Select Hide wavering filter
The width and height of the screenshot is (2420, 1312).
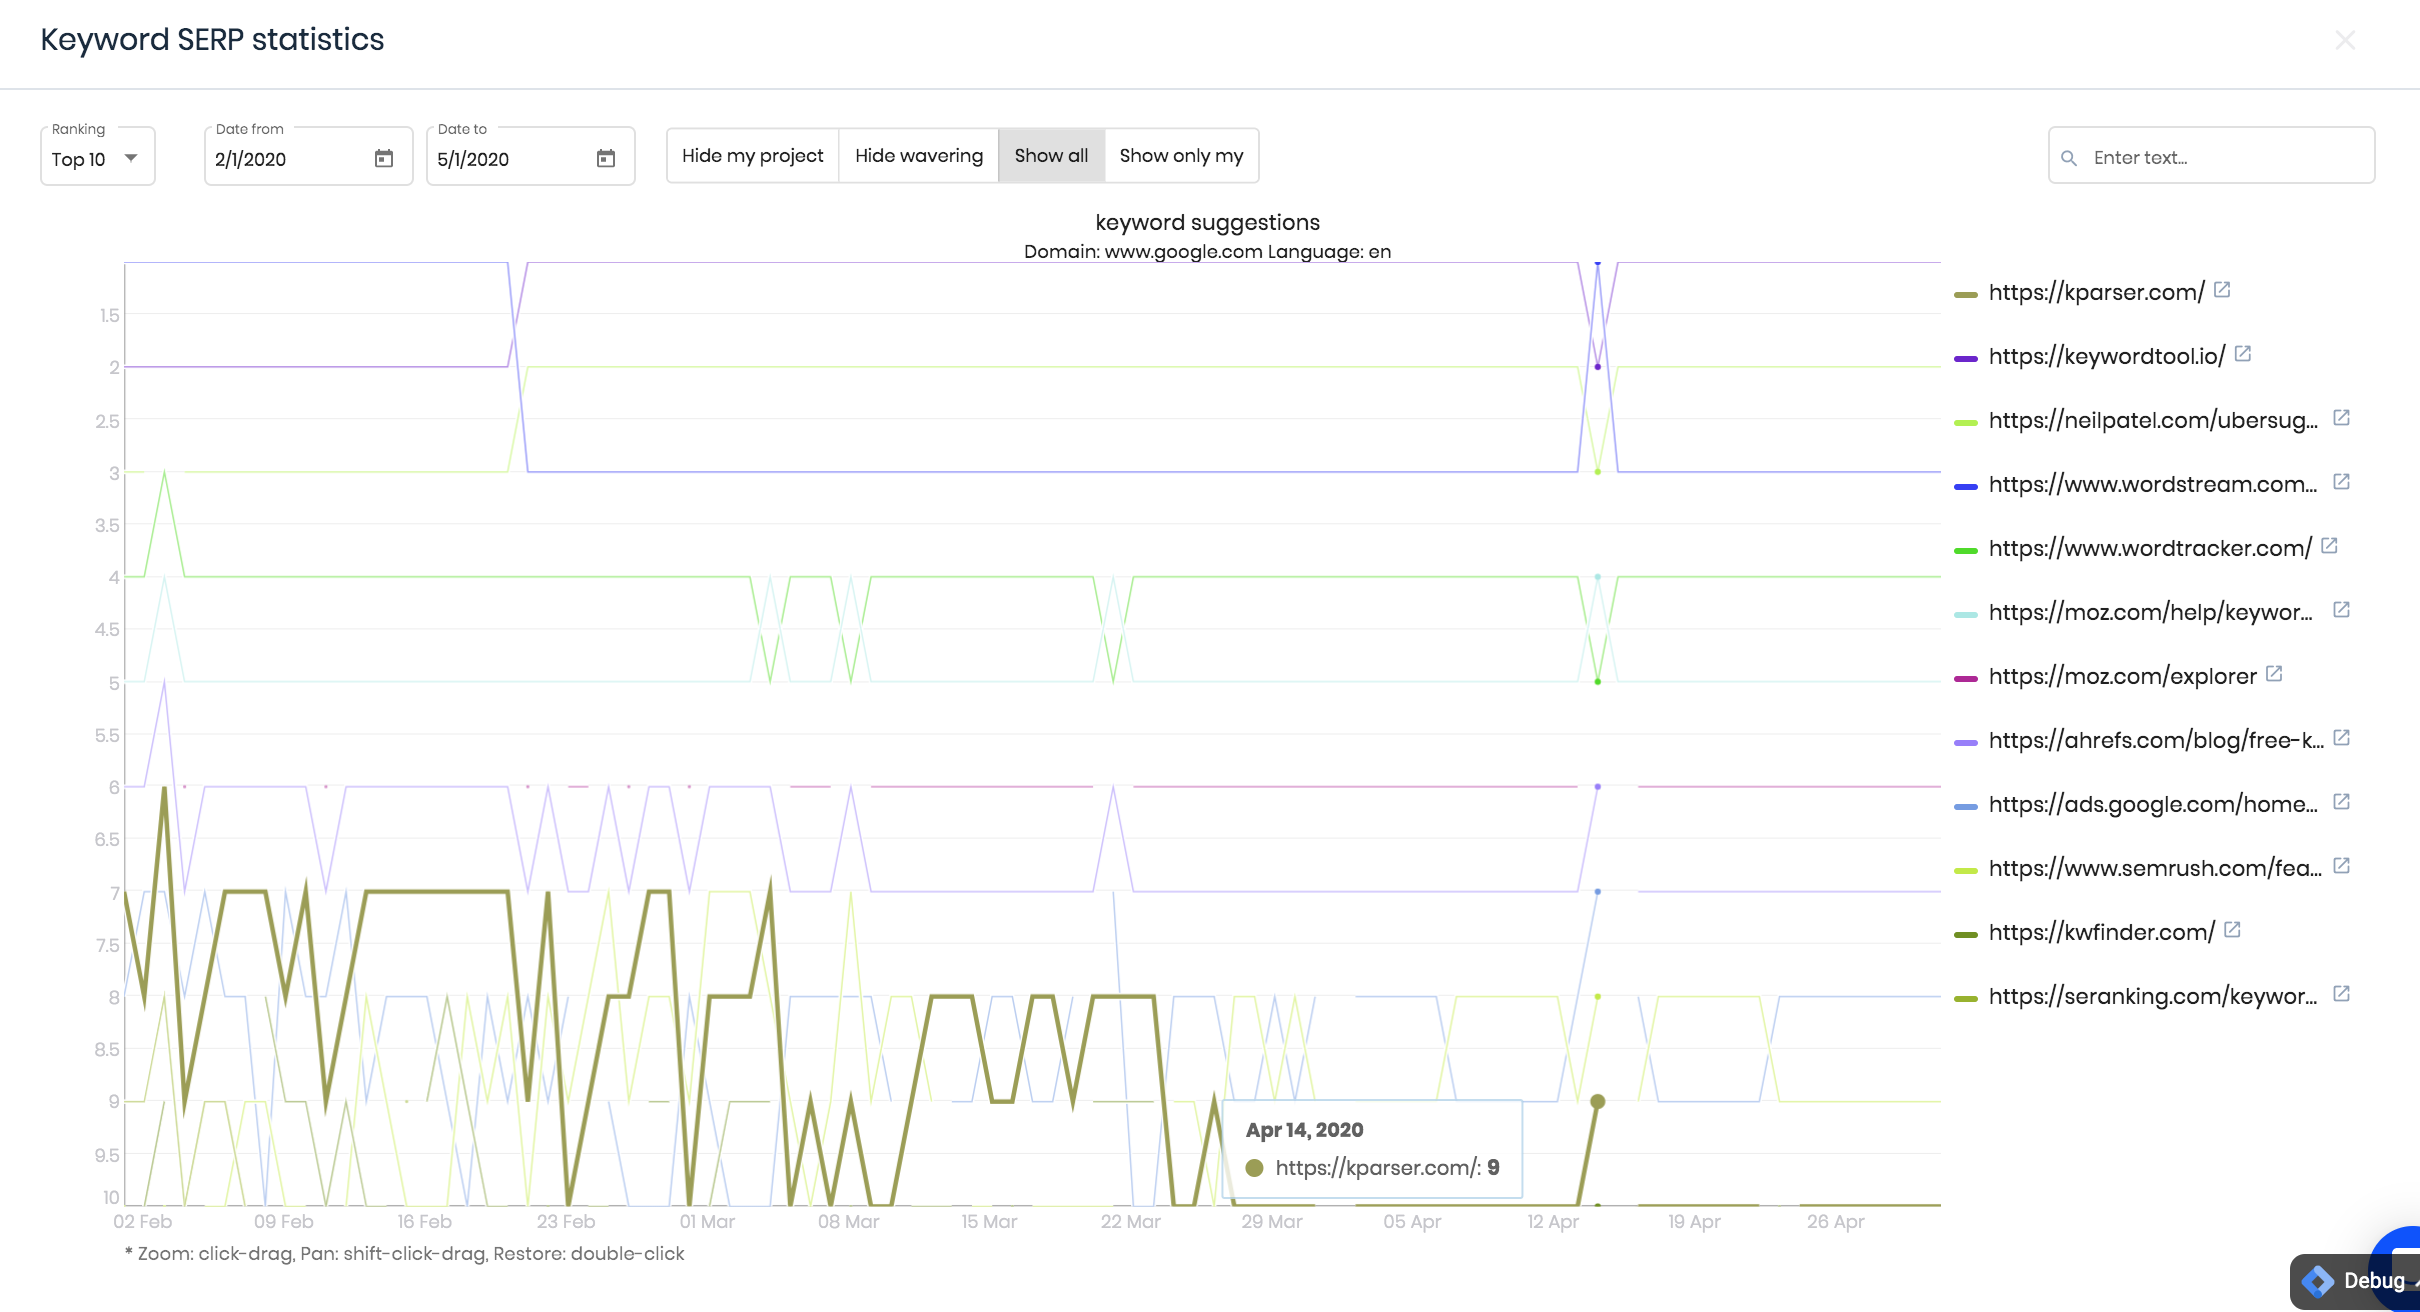coord(919,156)
